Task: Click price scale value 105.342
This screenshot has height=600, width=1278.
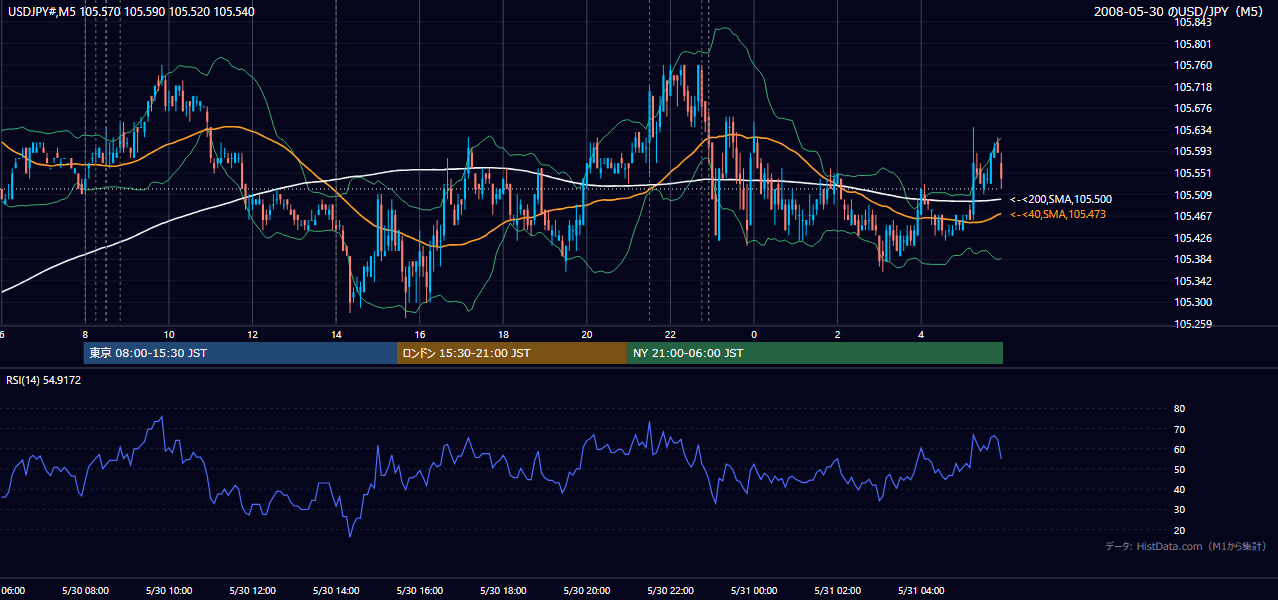Action: click(1194, 281)
